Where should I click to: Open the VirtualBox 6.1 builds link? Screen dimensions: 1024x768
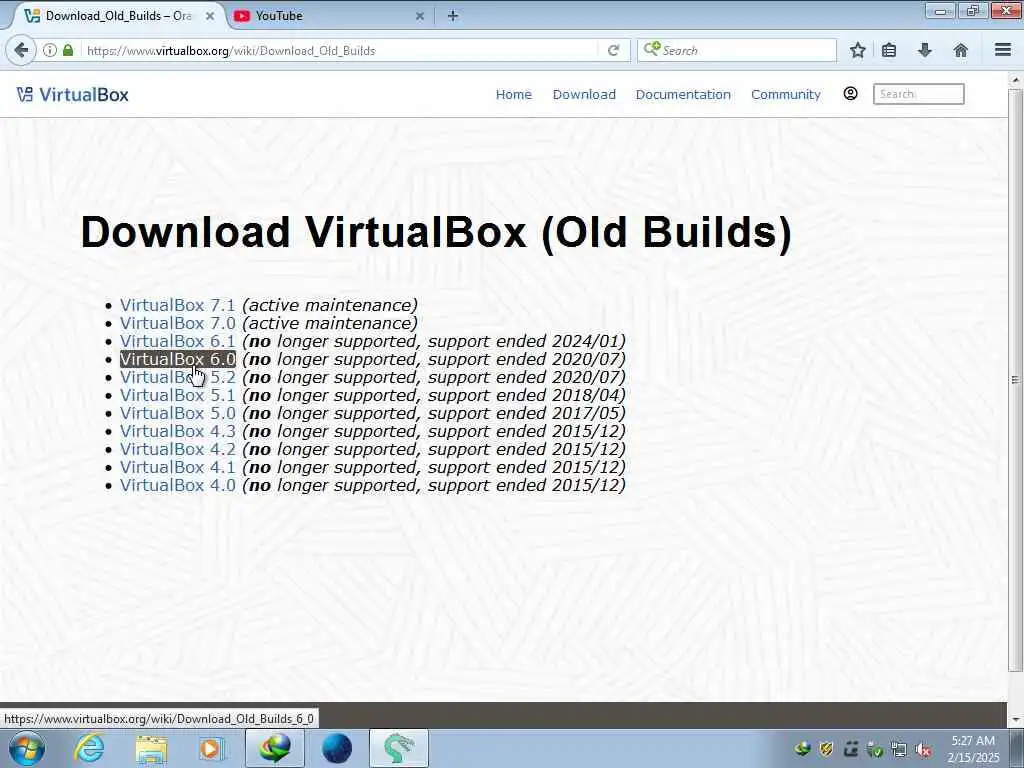point(177,341)
